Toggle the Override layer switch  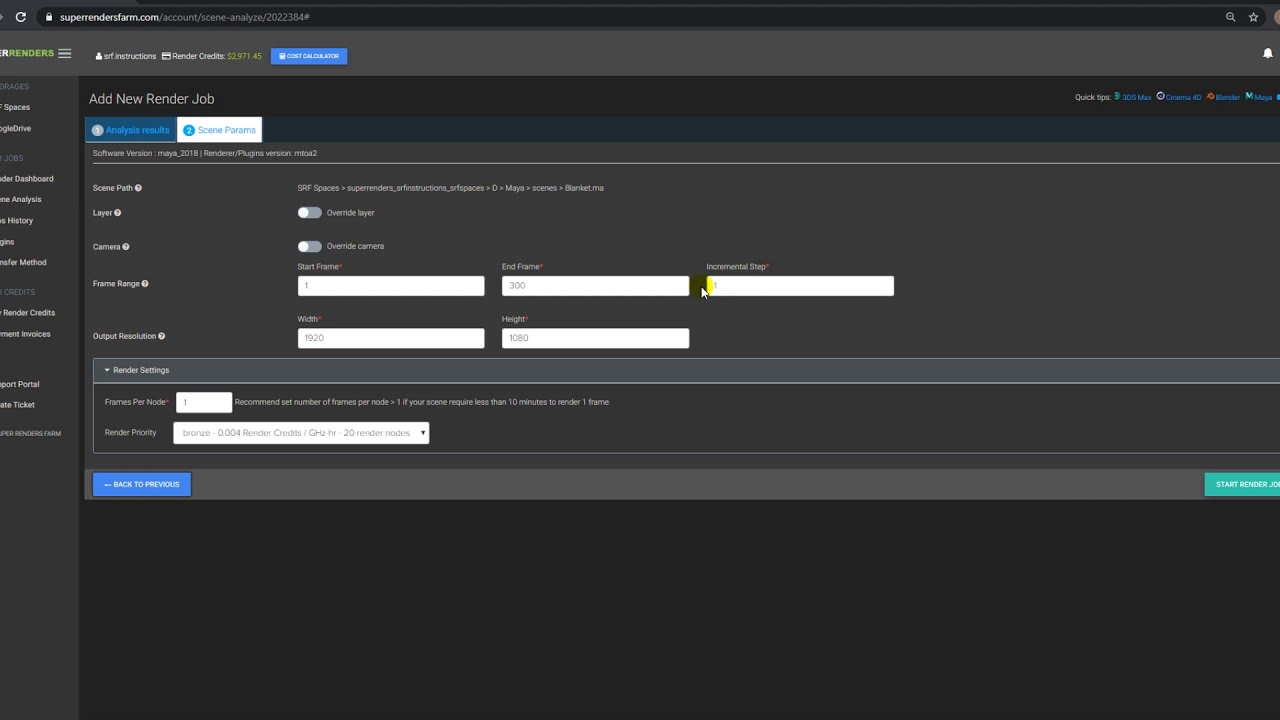pyautogui.click(x=309, y=213)
